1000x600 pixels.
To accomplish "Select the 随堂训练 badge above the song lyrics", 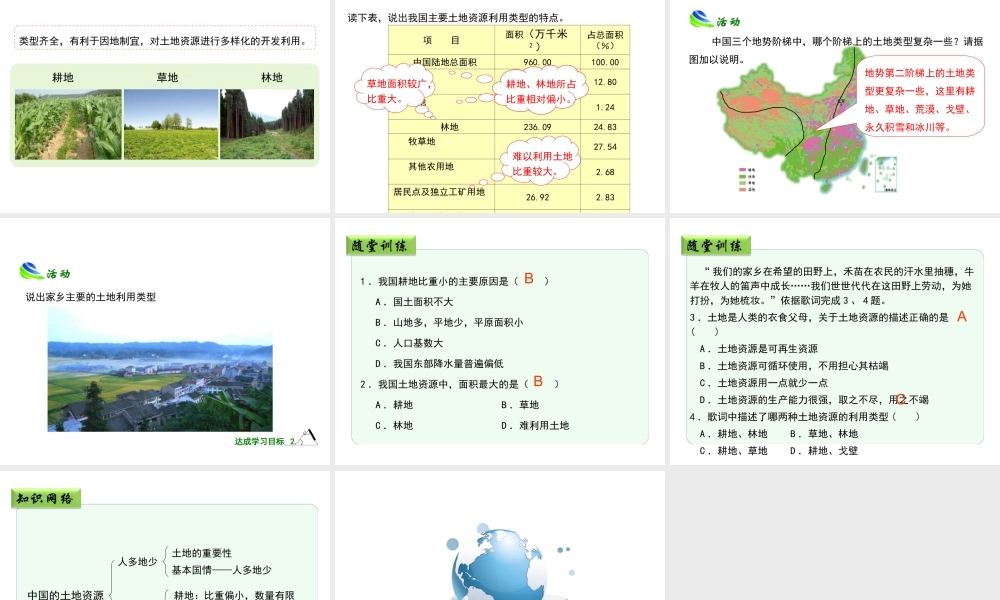I will [x=716, y=245].
